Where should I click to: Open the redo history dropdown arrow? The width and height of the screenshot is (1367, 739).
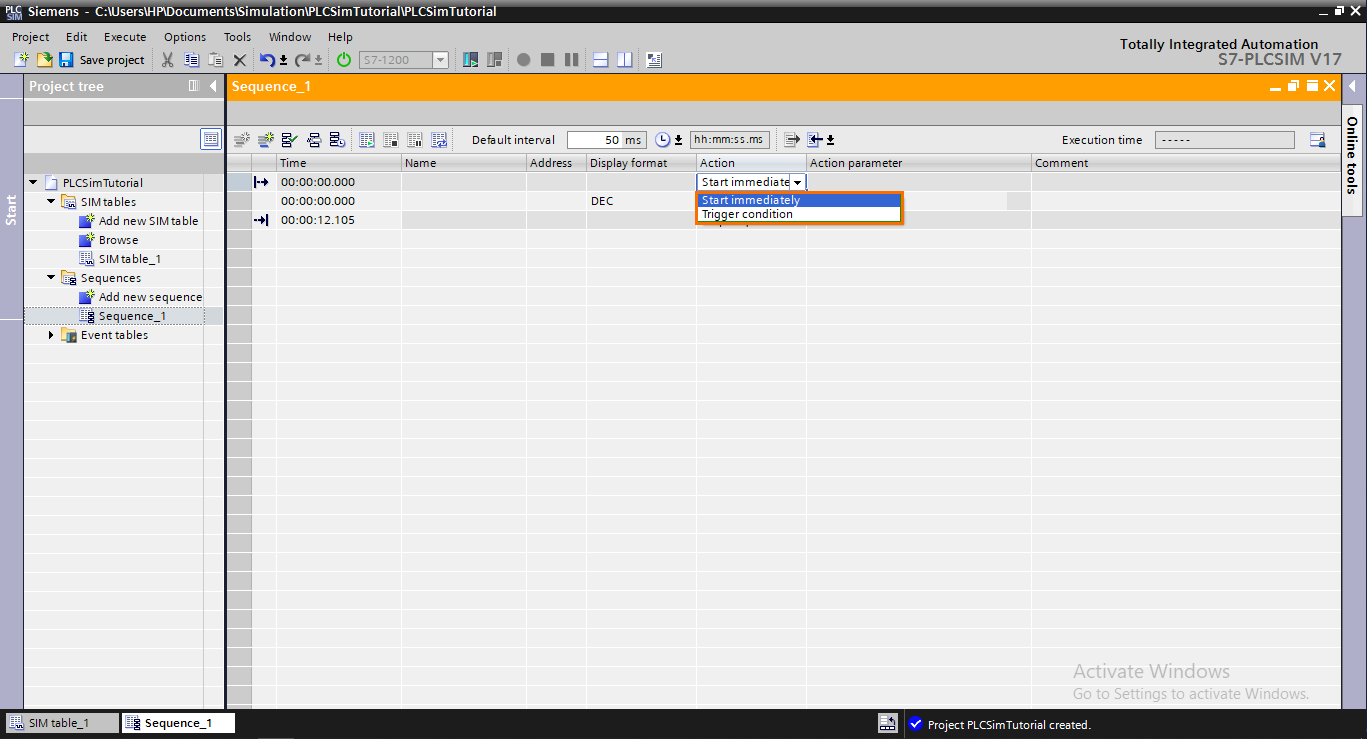tap(318, 60)
